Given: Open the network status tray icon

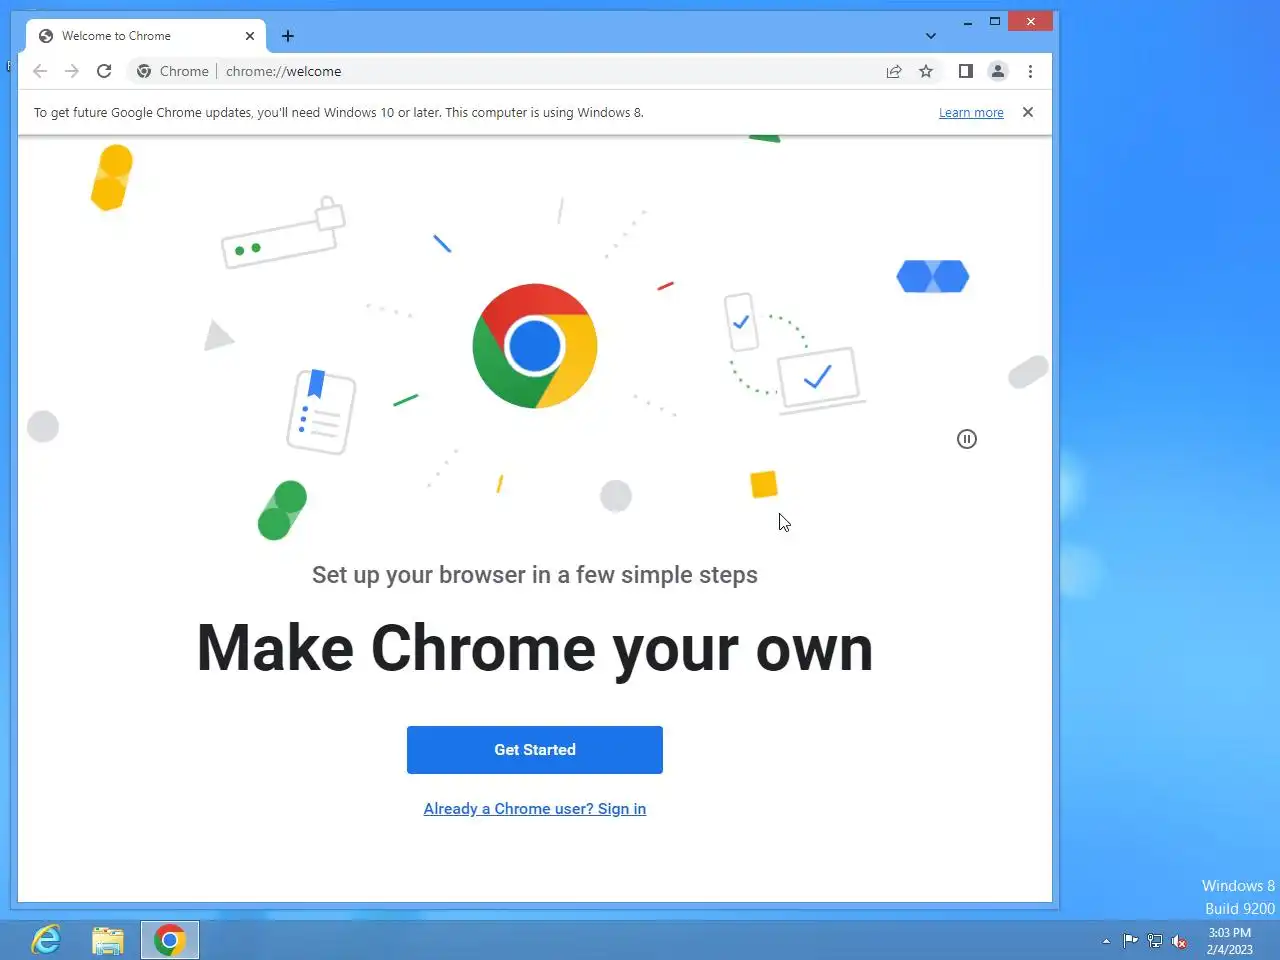Looking at the screenshot, I should [1155, 940].
